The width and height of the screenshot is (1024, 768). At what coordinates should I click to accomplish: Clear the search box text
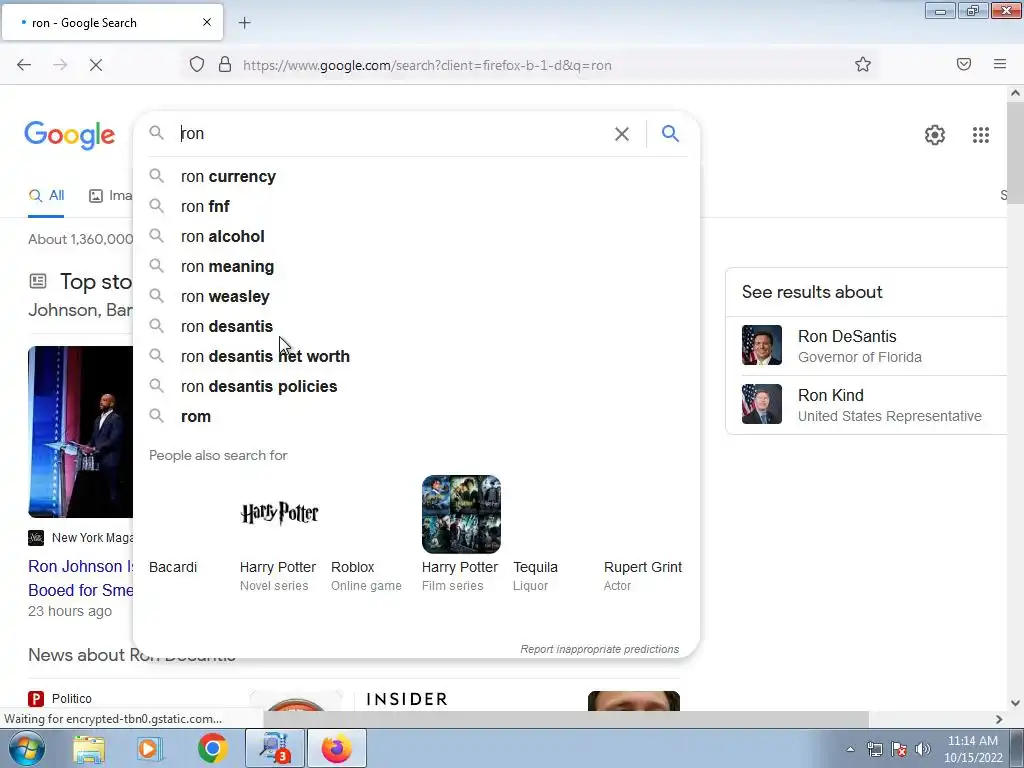point(622,134)
